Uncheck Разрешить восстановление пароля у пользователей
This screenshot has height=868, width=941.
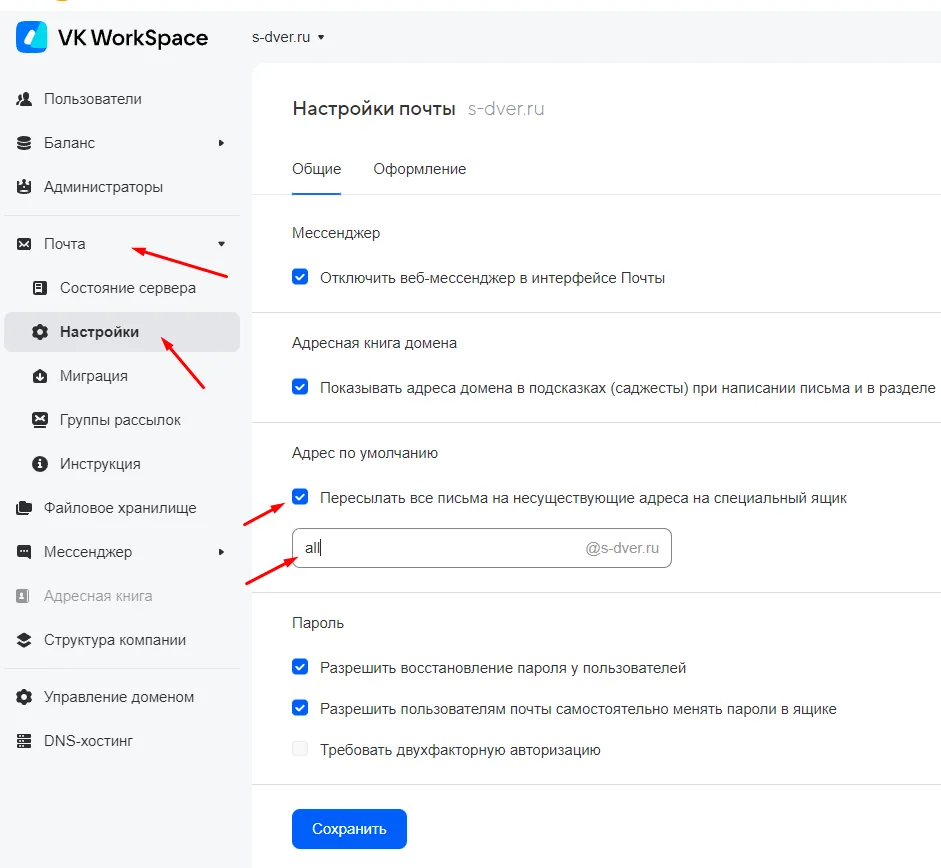pos(300,667)
